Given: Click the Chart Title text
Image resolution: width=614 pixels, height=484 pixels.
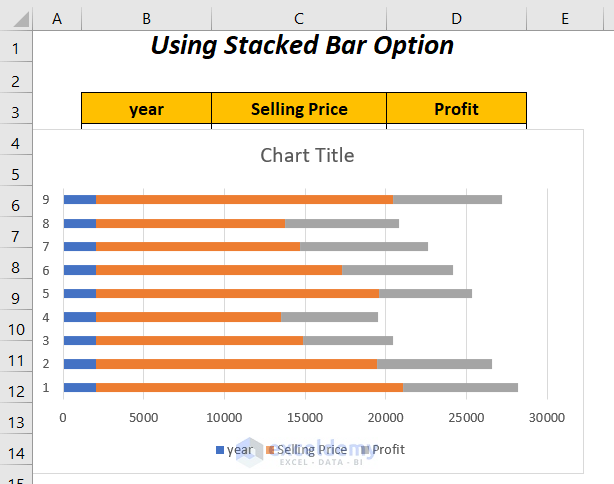Looking at the screenshot, I should click(307, 155).
